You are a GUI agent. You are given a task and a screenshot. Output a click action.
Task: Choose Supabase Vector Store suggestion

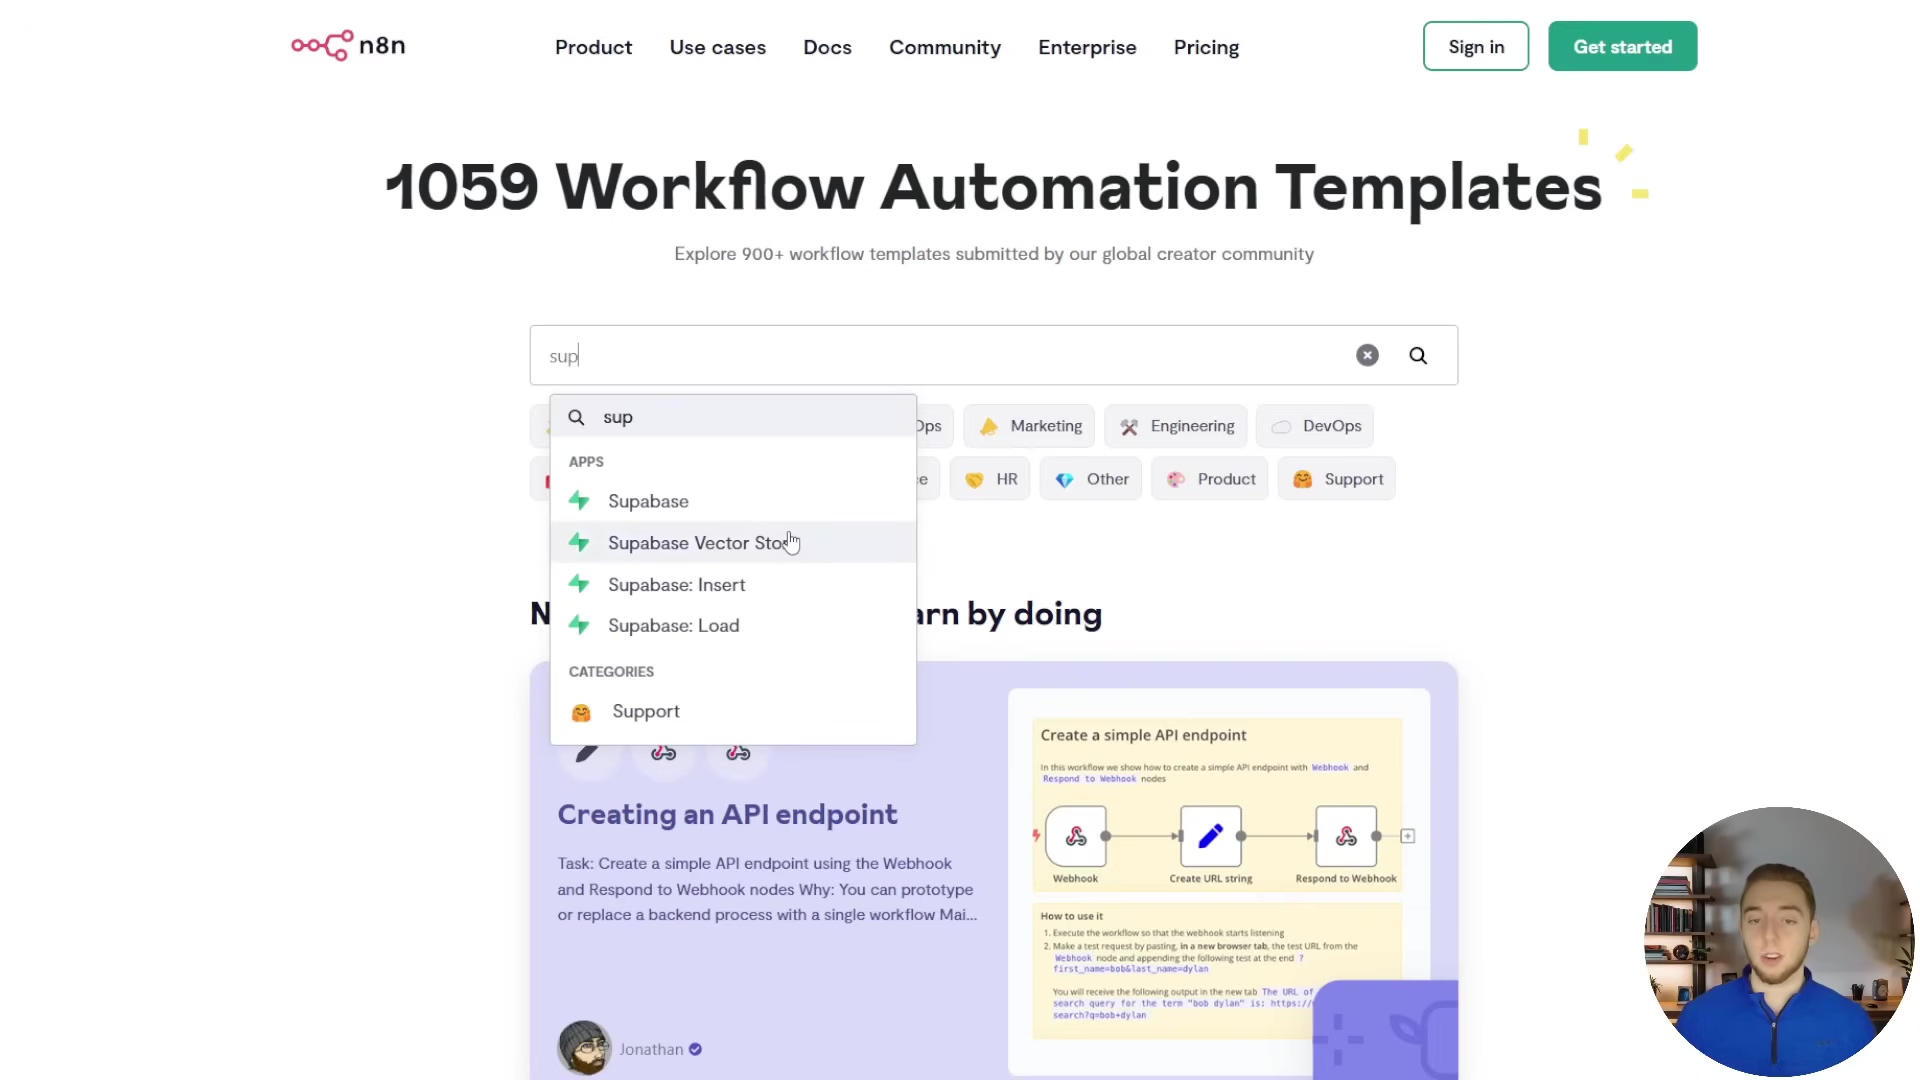click(697, 543)
